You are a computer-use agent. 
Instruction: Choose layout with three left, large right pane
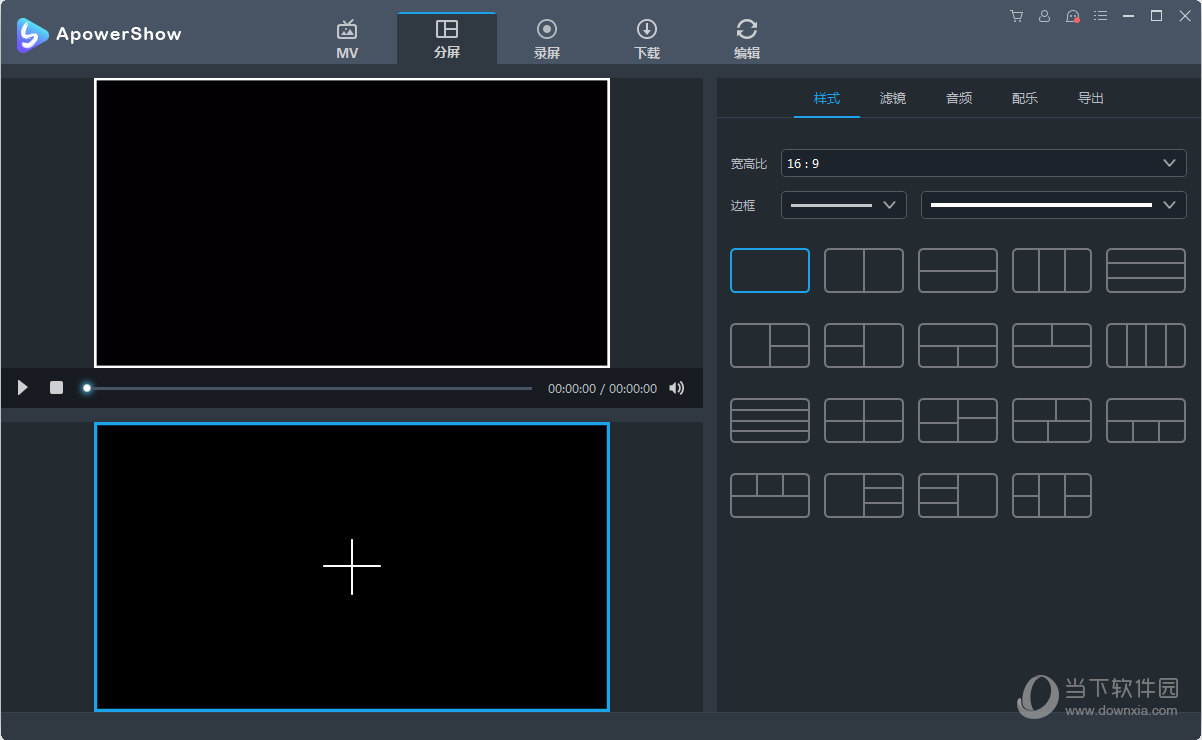coord(958,495)
